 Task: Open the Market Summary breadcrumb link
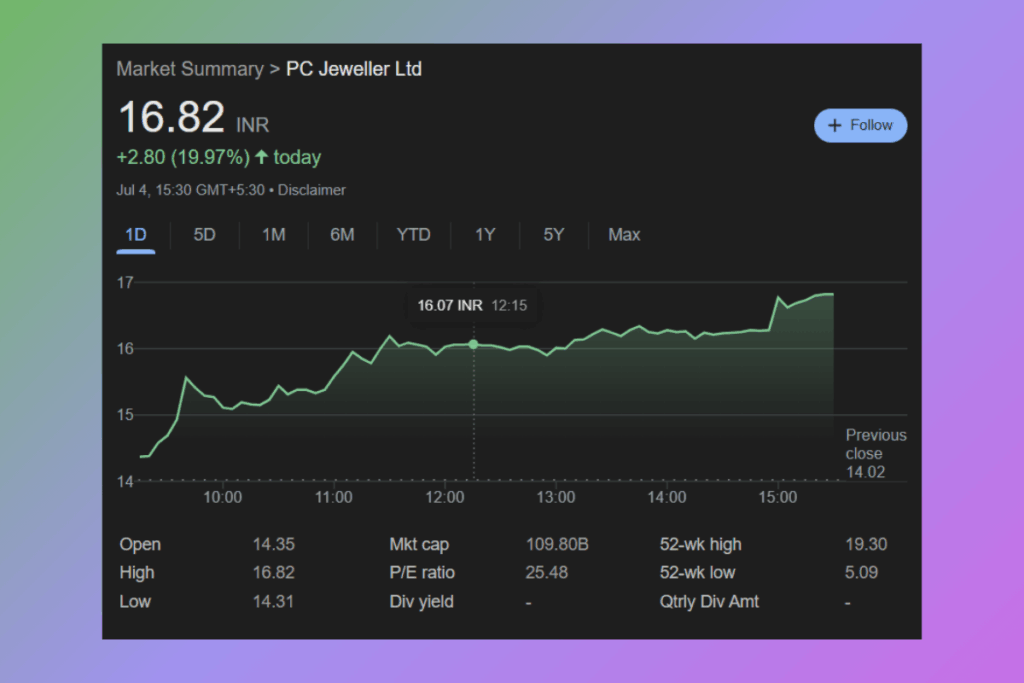click(189, 69)
